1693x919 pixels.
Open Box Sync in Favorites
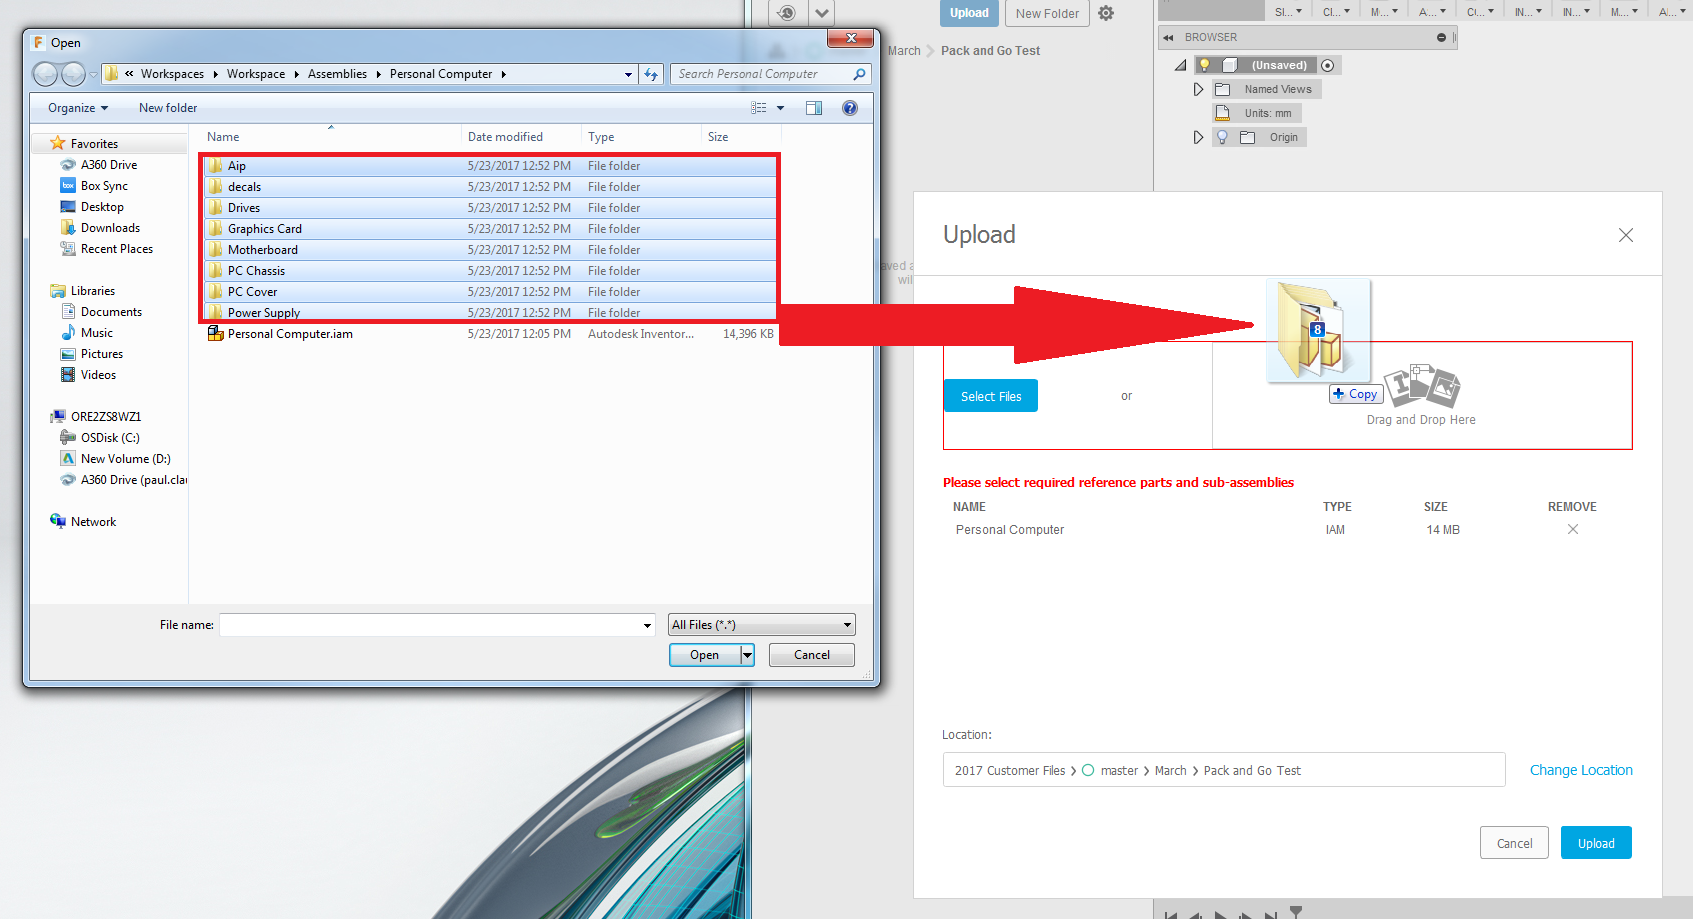click(x=94, y=186)
